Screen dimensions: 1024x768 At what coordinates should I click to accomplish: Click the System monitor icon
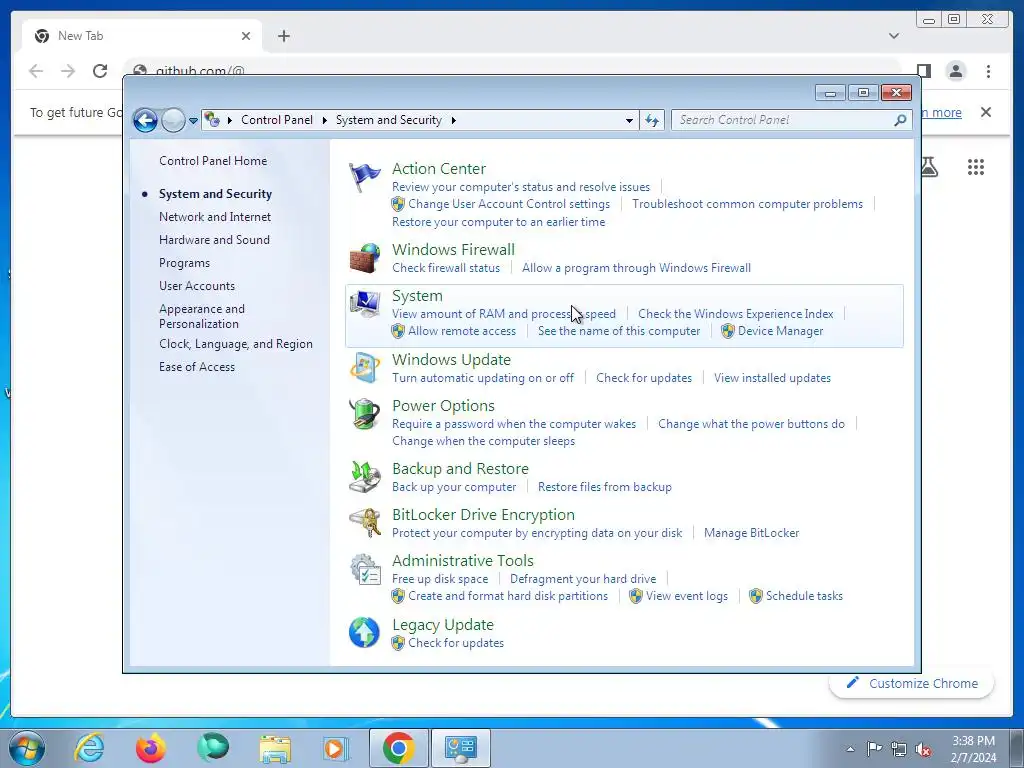click(x=364, y=304)
